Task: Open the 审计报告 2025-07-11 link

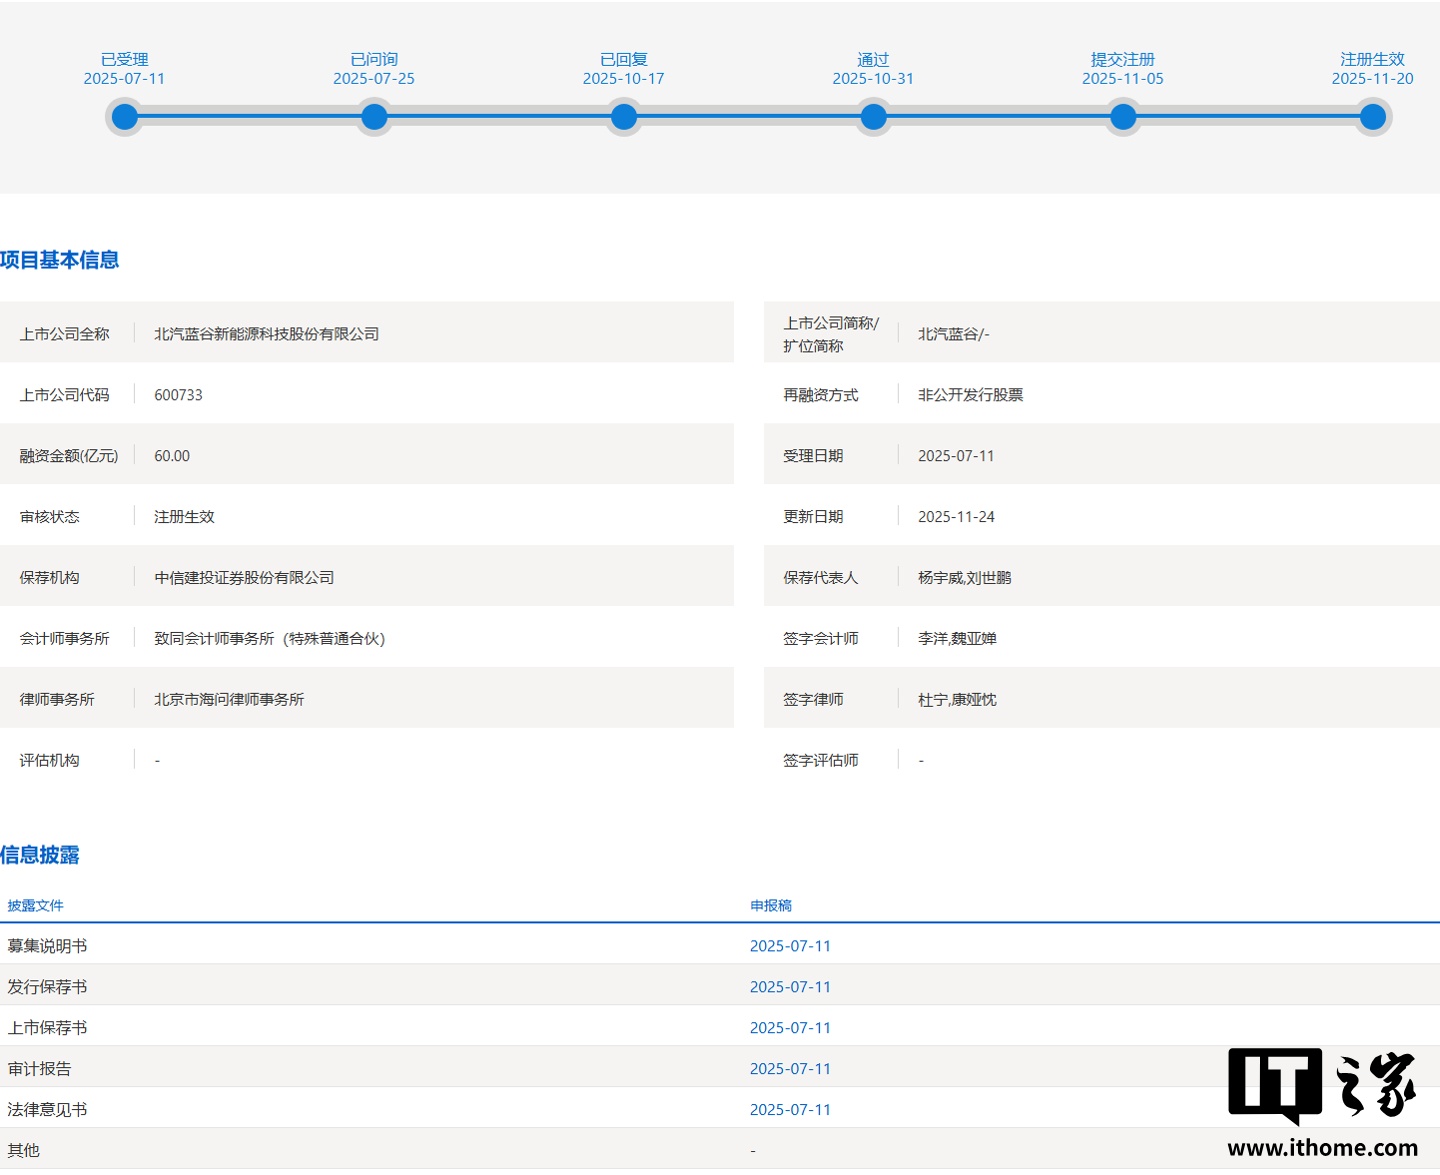Action: tap(790, 1069)
